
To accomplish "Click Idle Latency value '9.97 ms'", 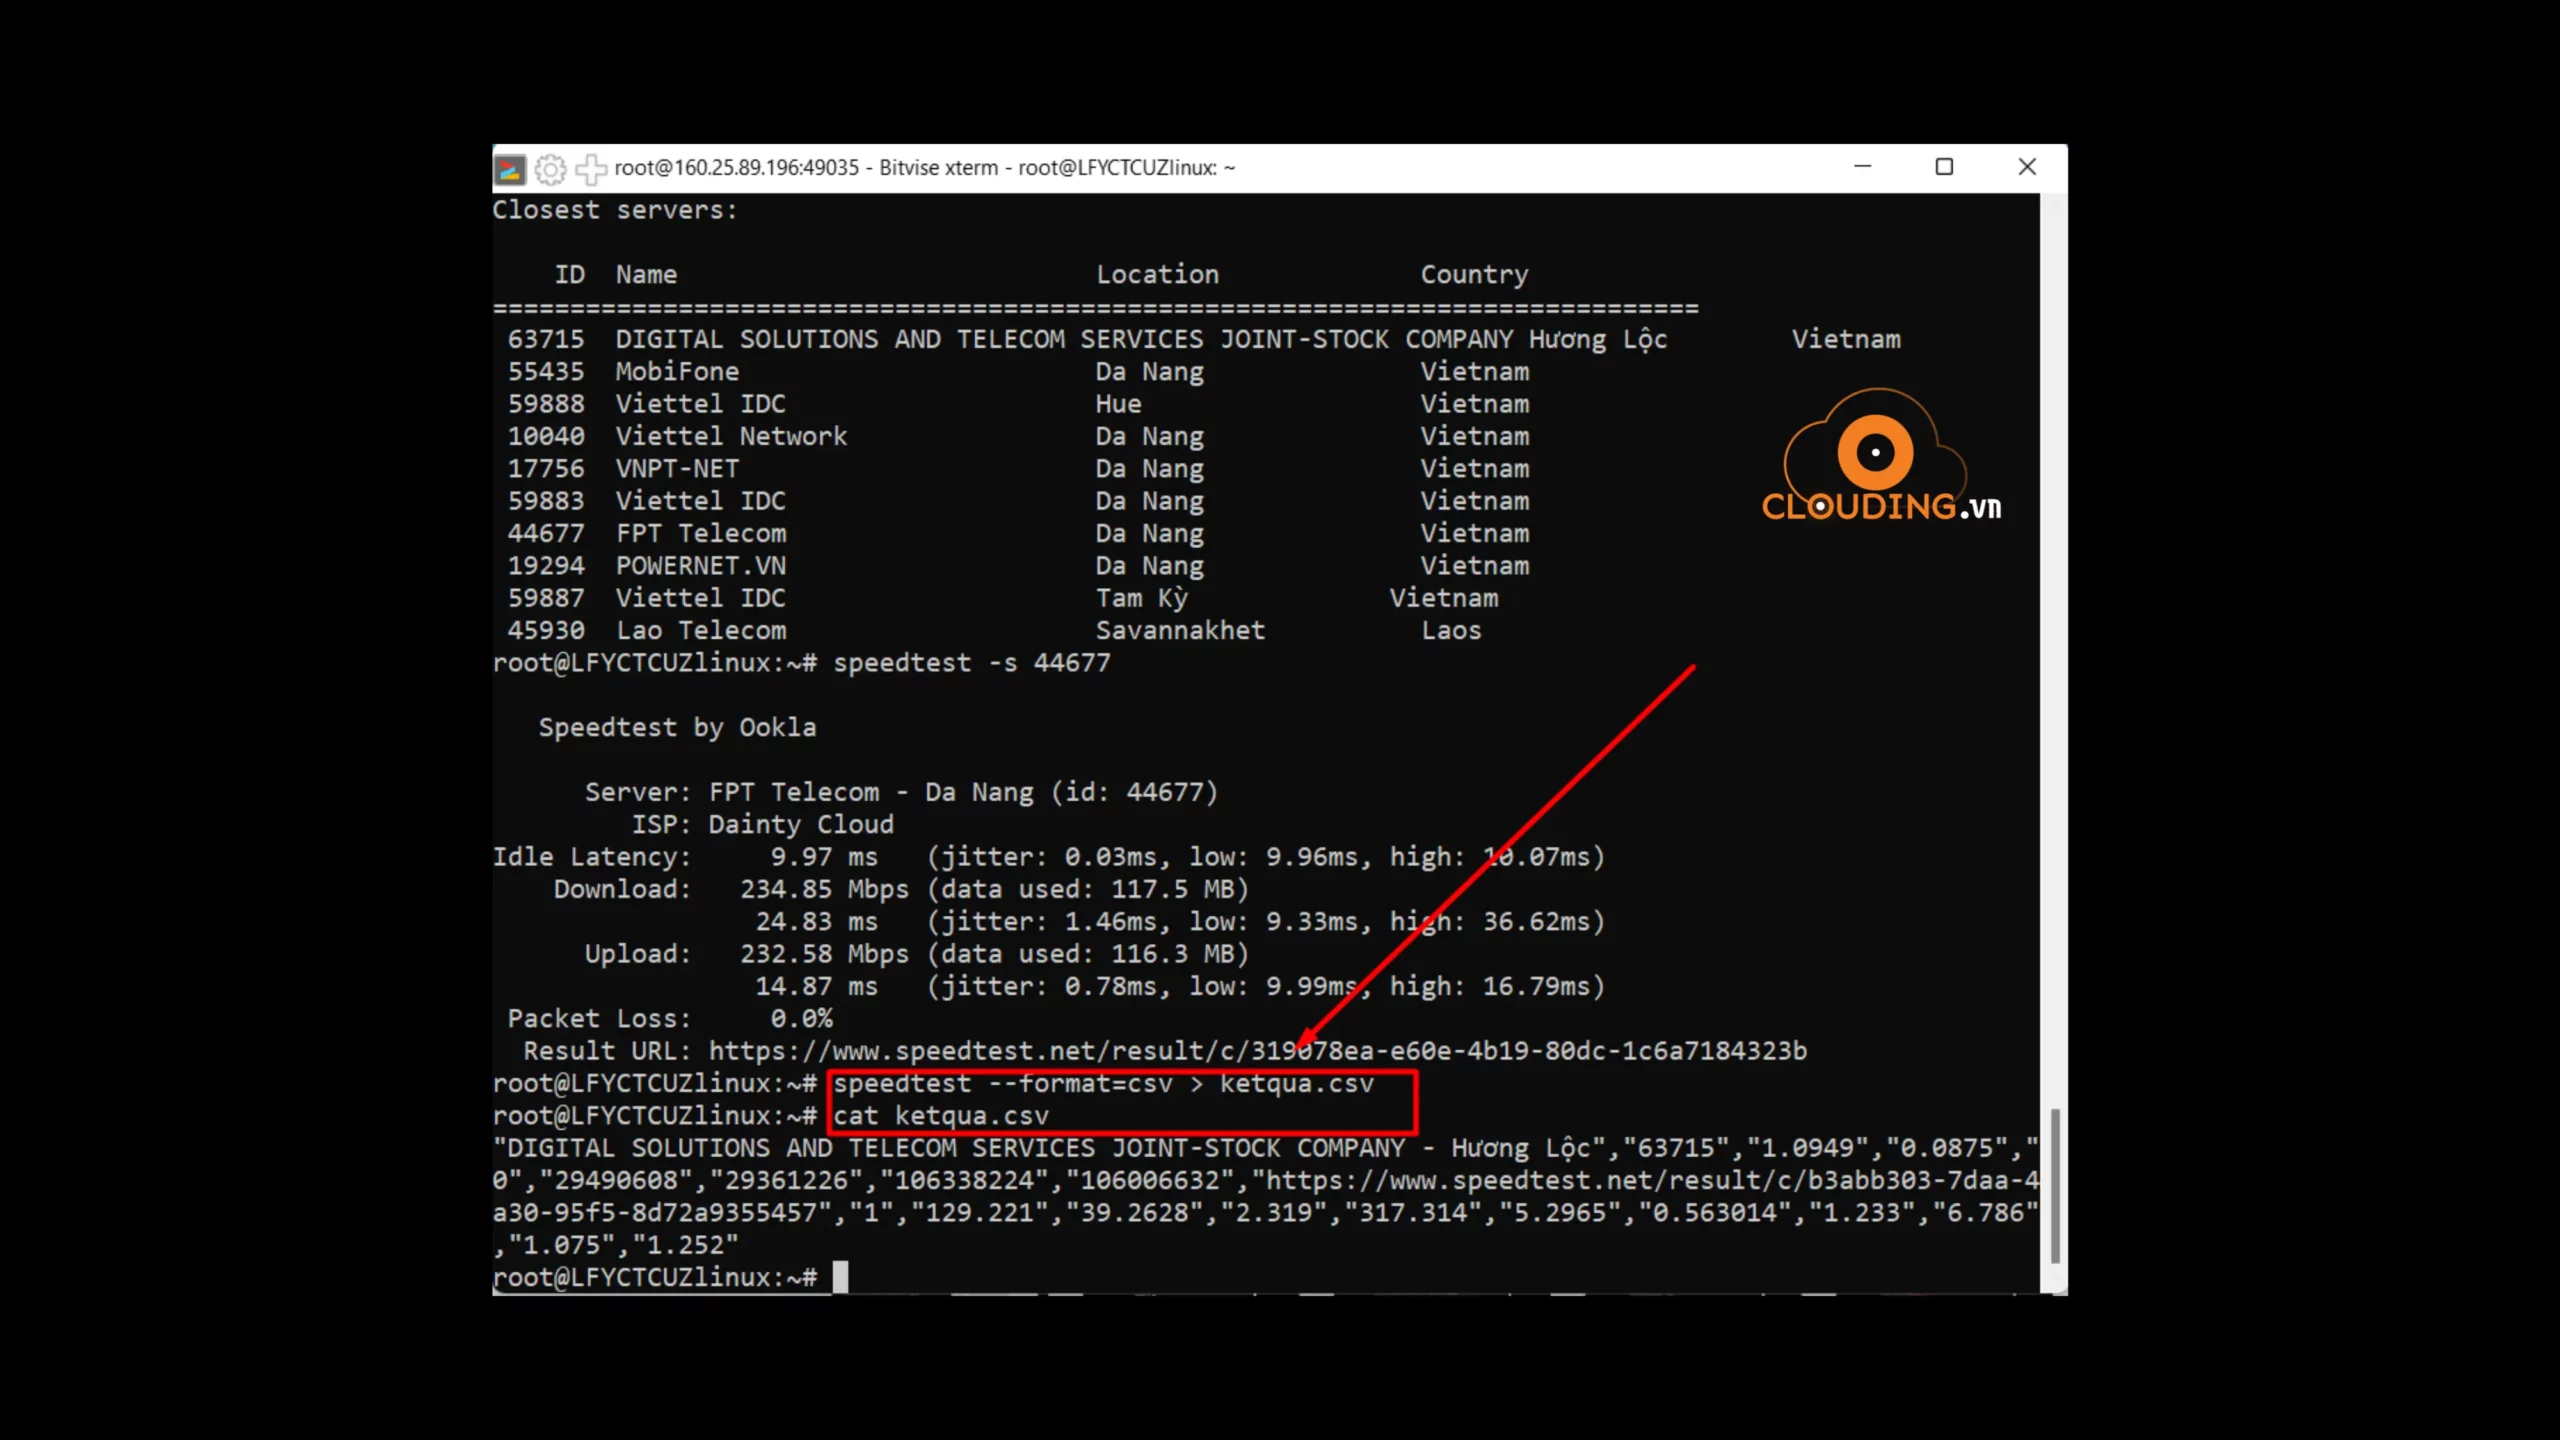I will [824, 857].
